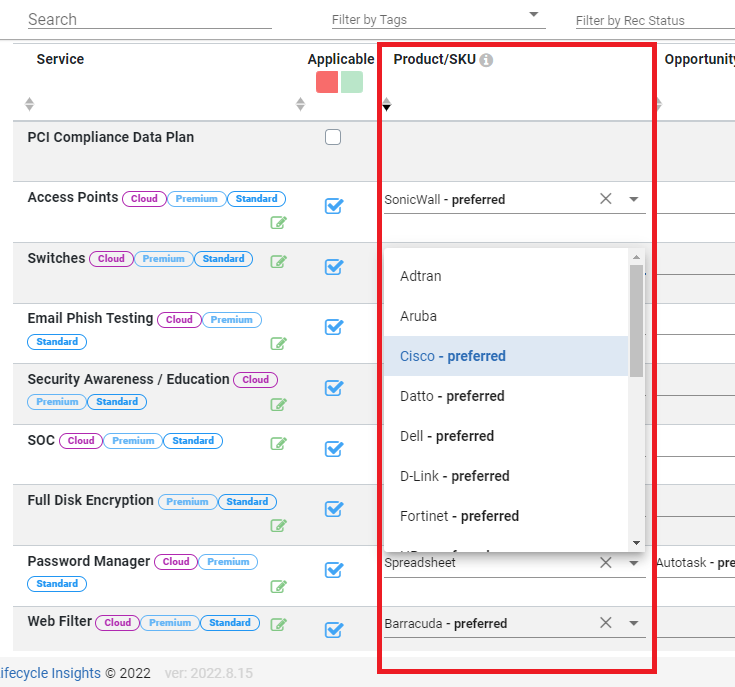Image resolution: width=735 pixels, height=687 pixels.
Task: Click the version 'ver: 2022.8.15' text
Action: (209, 673)
